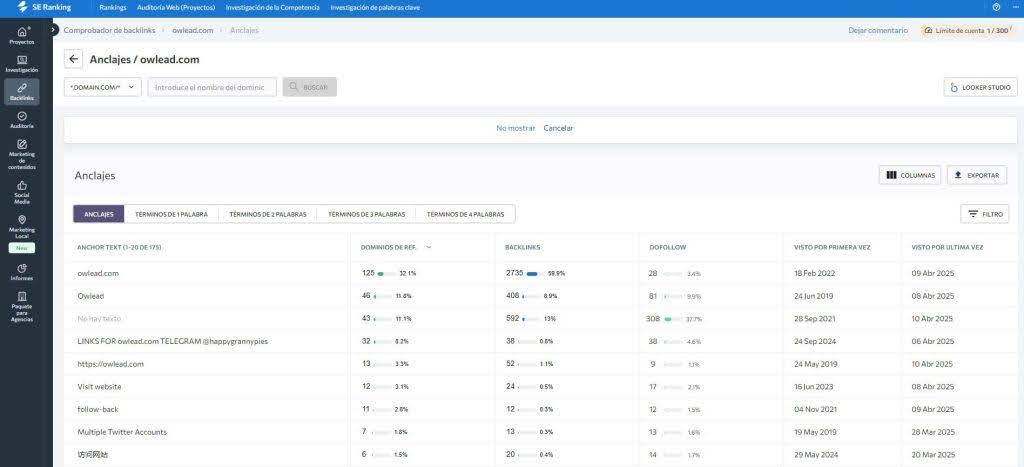1024x467 pixels.
Task: Click backlinks value 592
Action: (512, 319)
